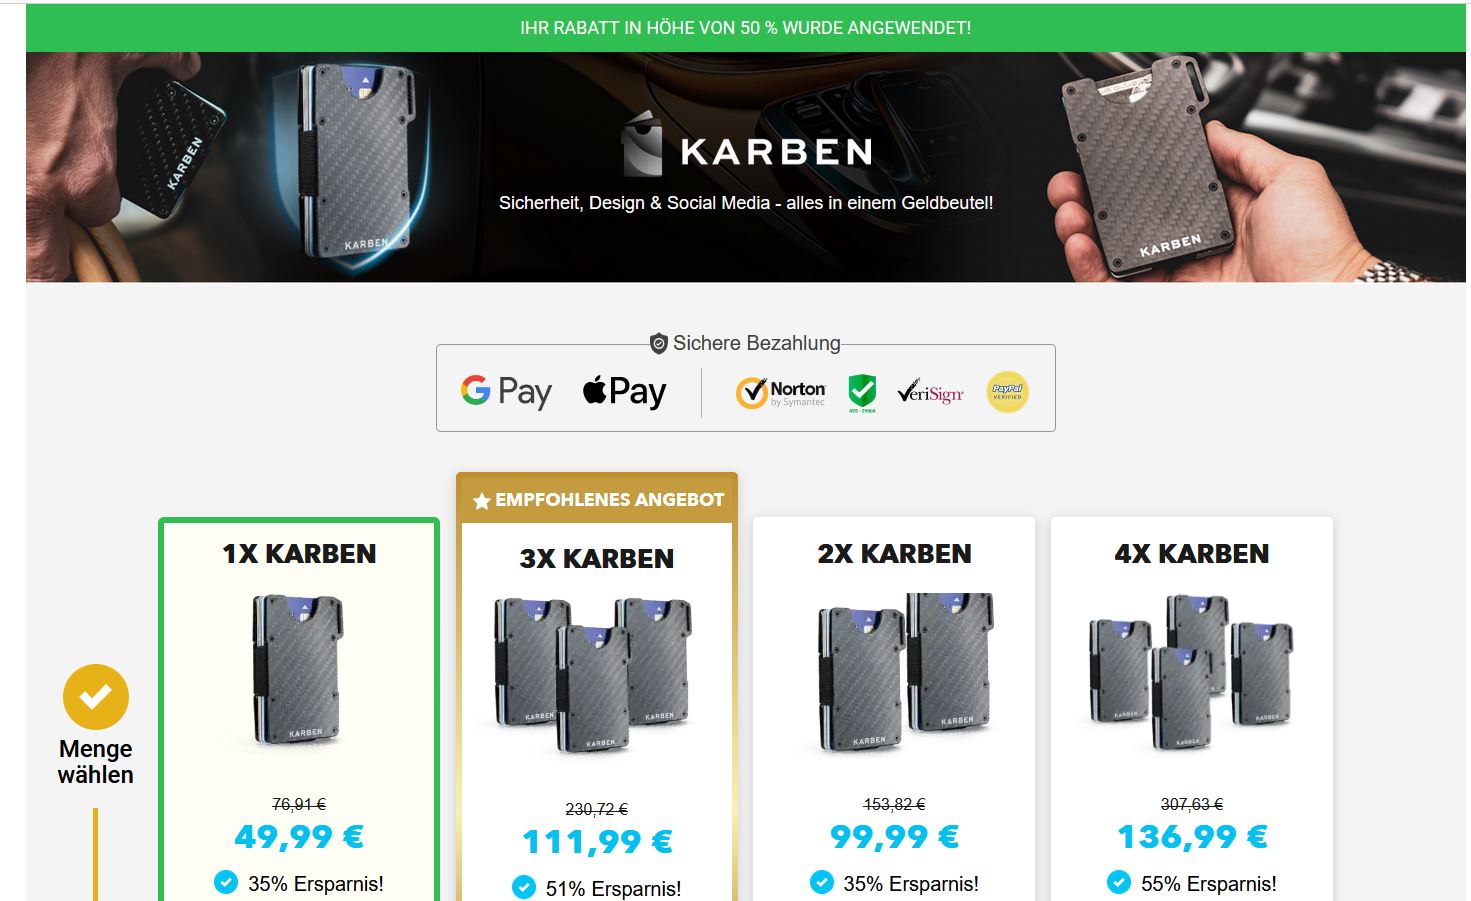Click the 55% Ersparnis check under 4X
The height and width of the screenshot is (901, 1471).
coord(1119,882)
